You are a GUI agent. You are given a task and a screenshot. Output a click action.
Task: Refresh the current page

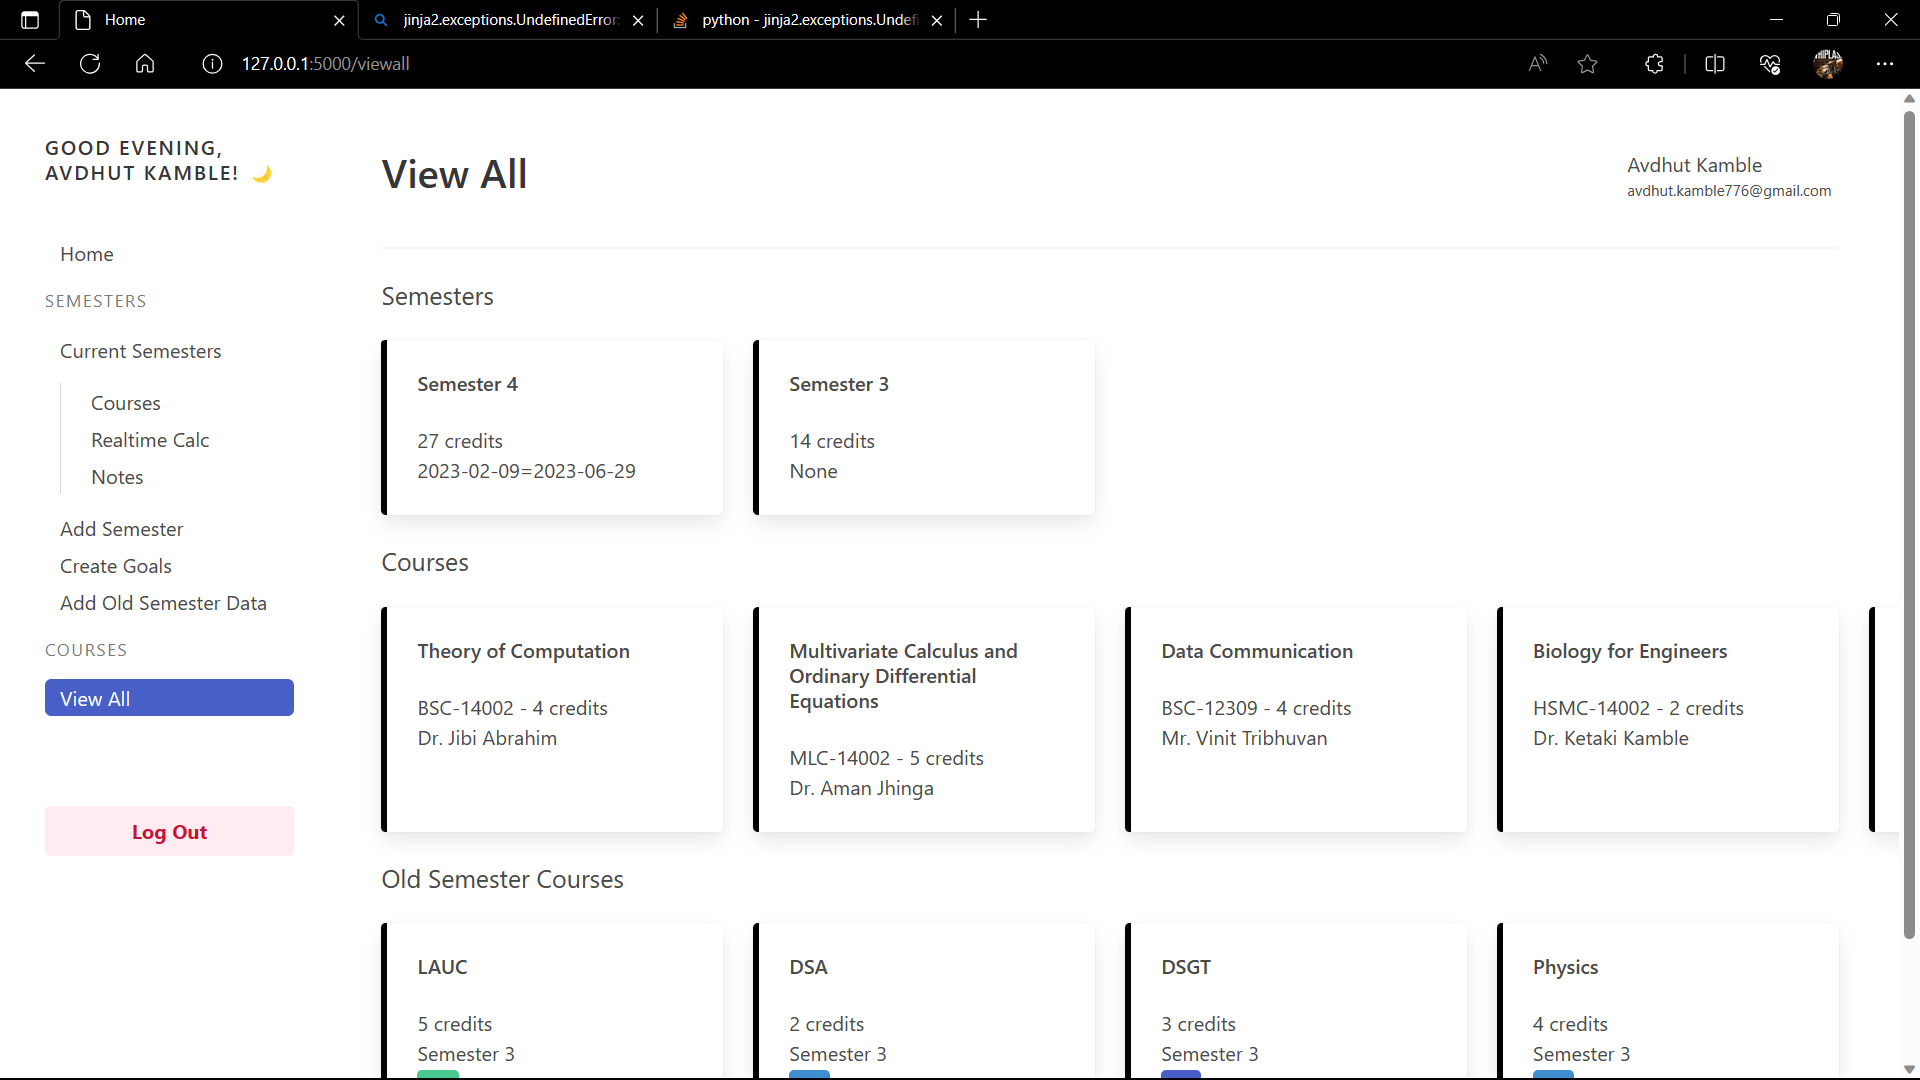(90, 63)
